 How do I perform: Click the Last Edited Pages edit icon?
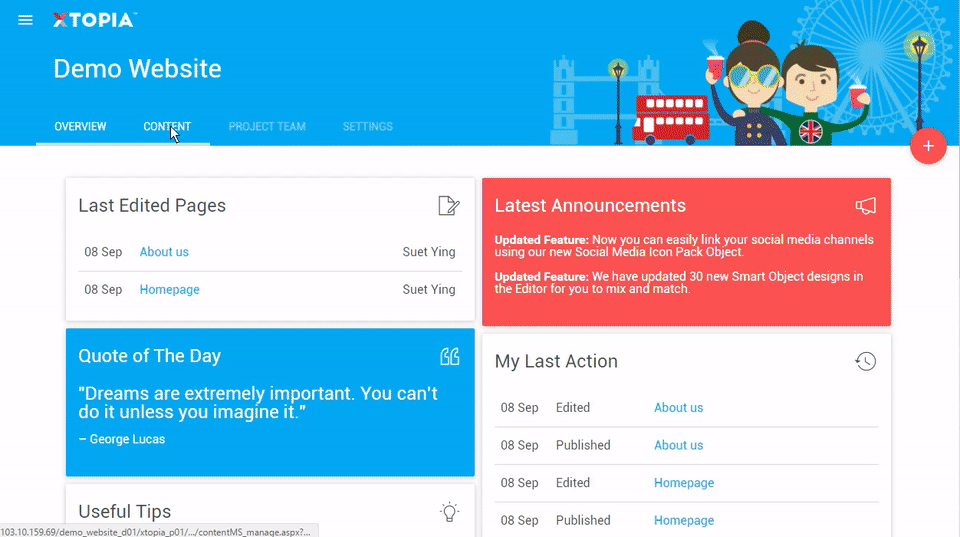point(449,206)
